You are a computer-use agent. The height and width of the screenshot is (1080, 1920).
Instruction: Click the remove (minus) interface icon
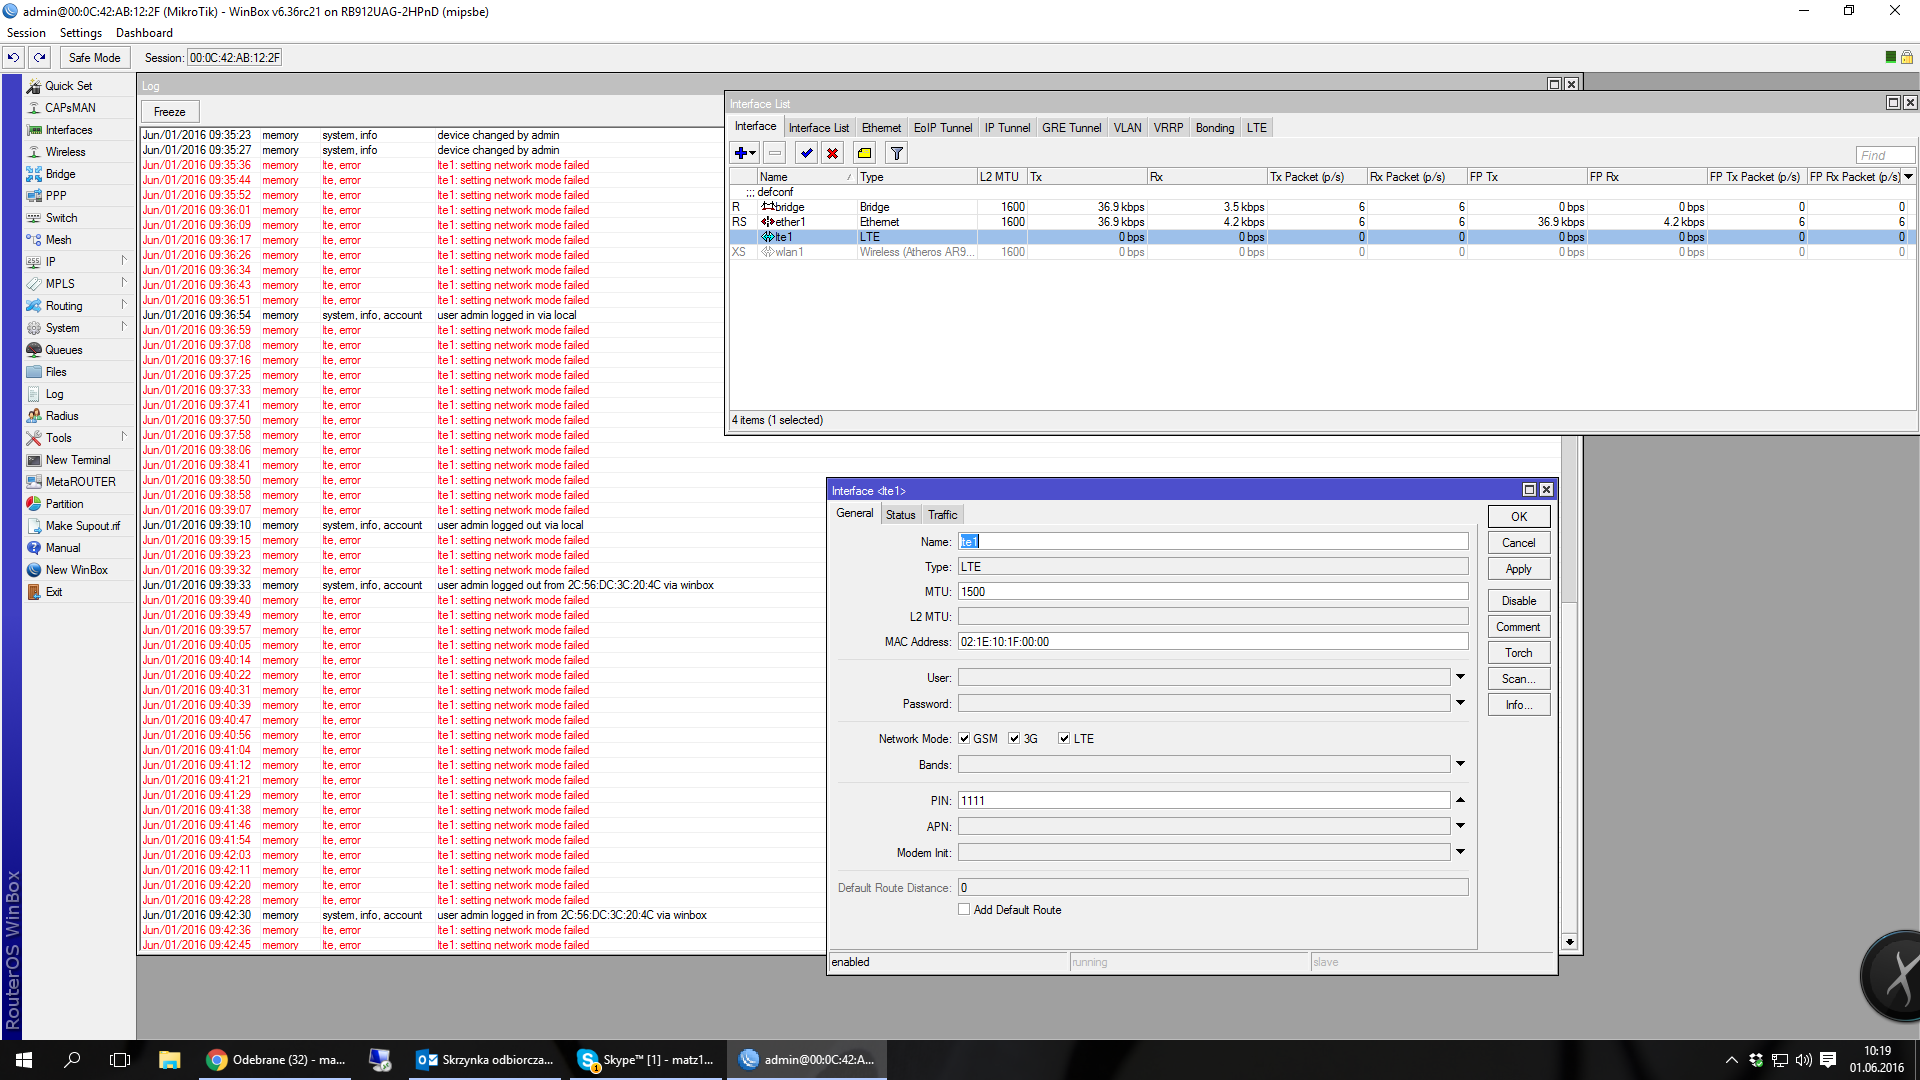tap(775, 153)
